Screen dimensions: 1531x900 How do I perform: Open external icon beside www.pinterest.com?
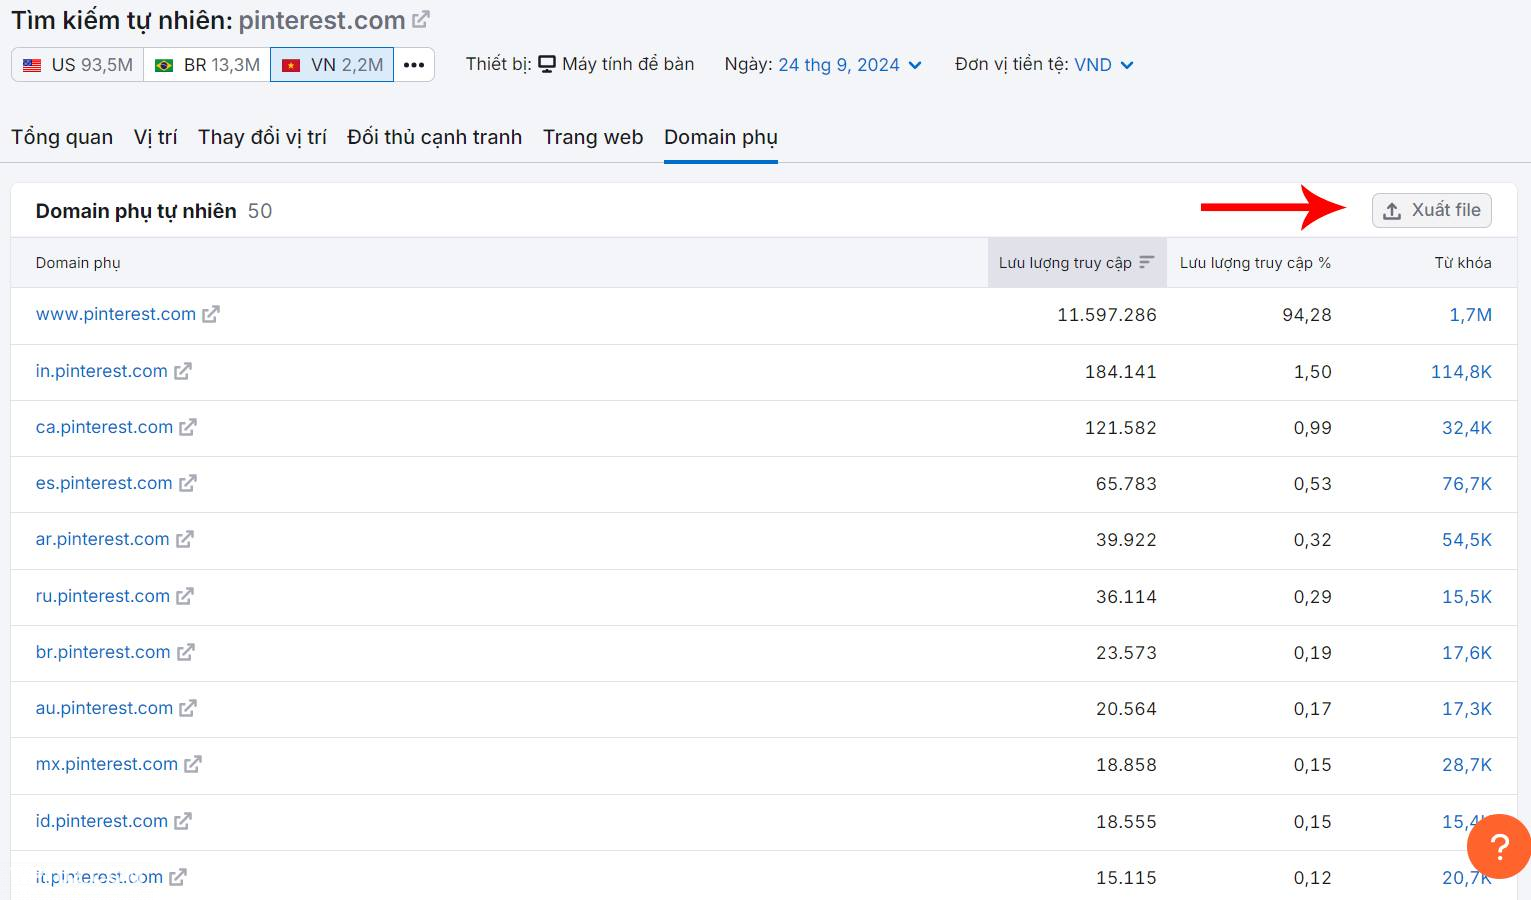tap(211, 314)
